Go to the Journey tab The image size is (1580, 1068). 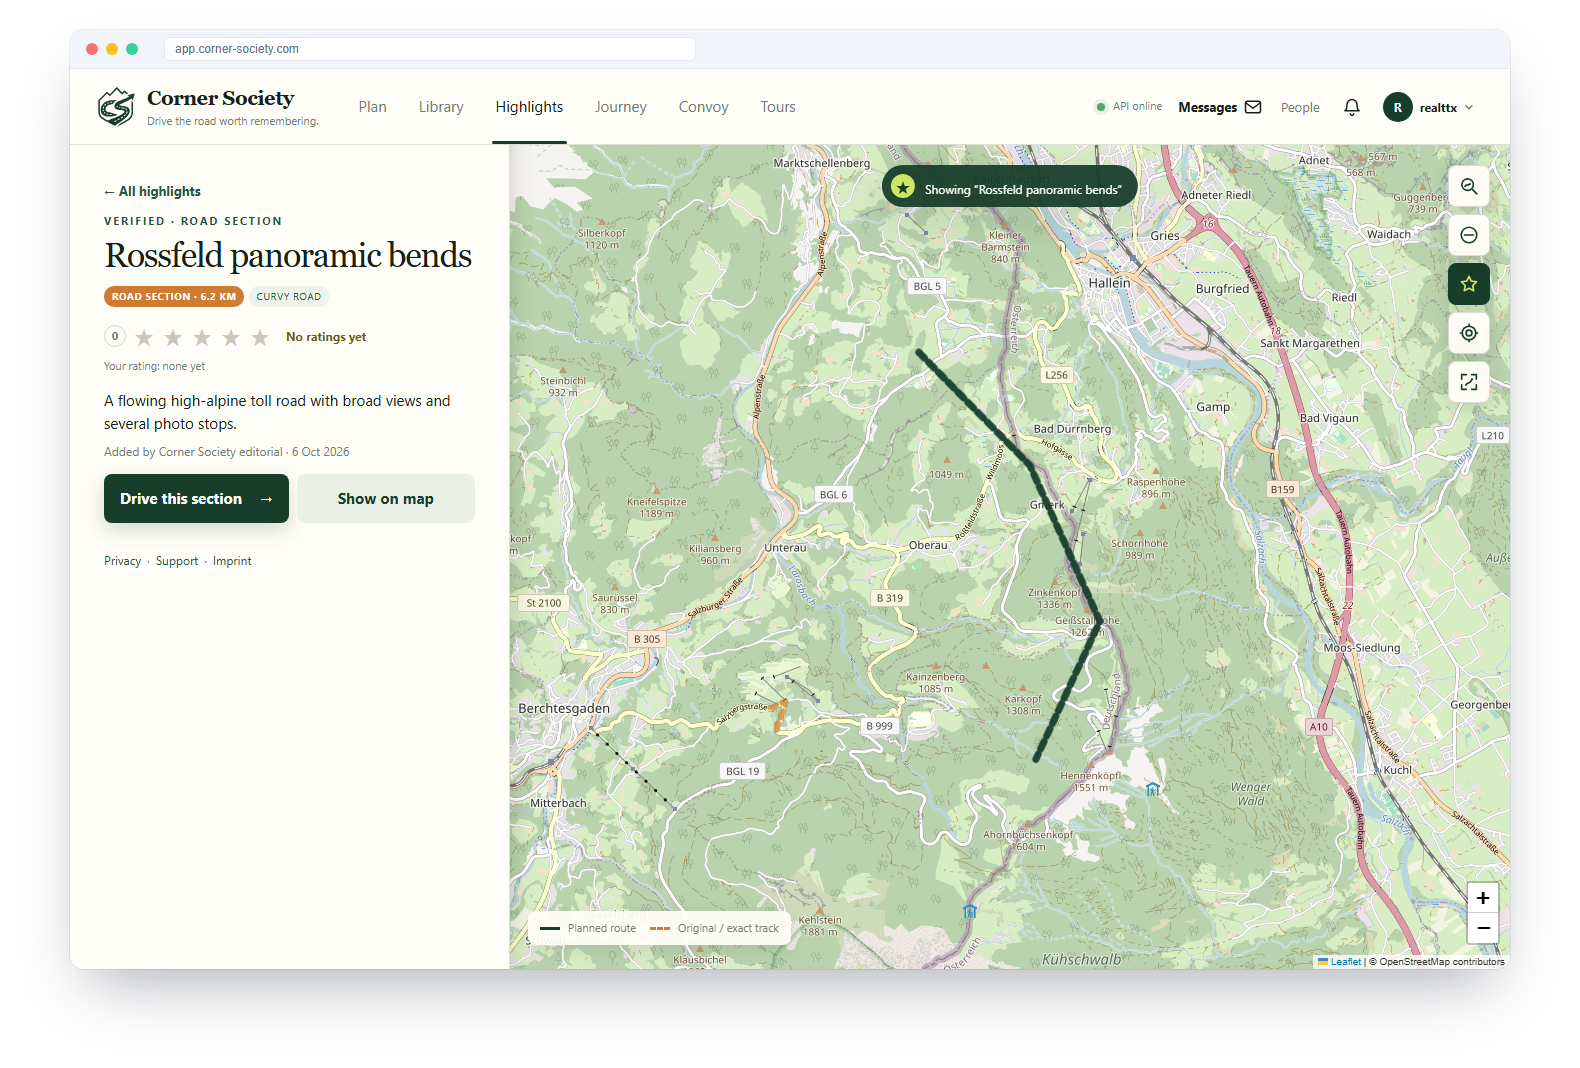(621, 107)
